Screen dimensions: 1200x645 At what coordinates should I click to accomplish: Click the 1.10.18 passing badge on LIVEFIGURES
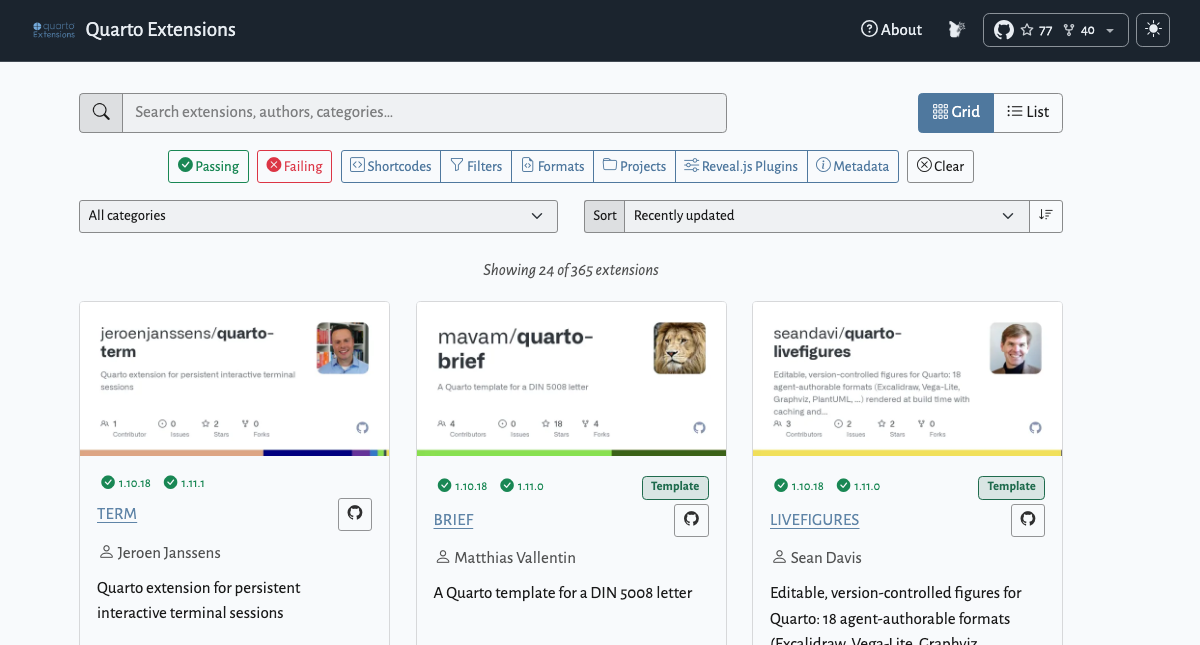tap(799, 486)
